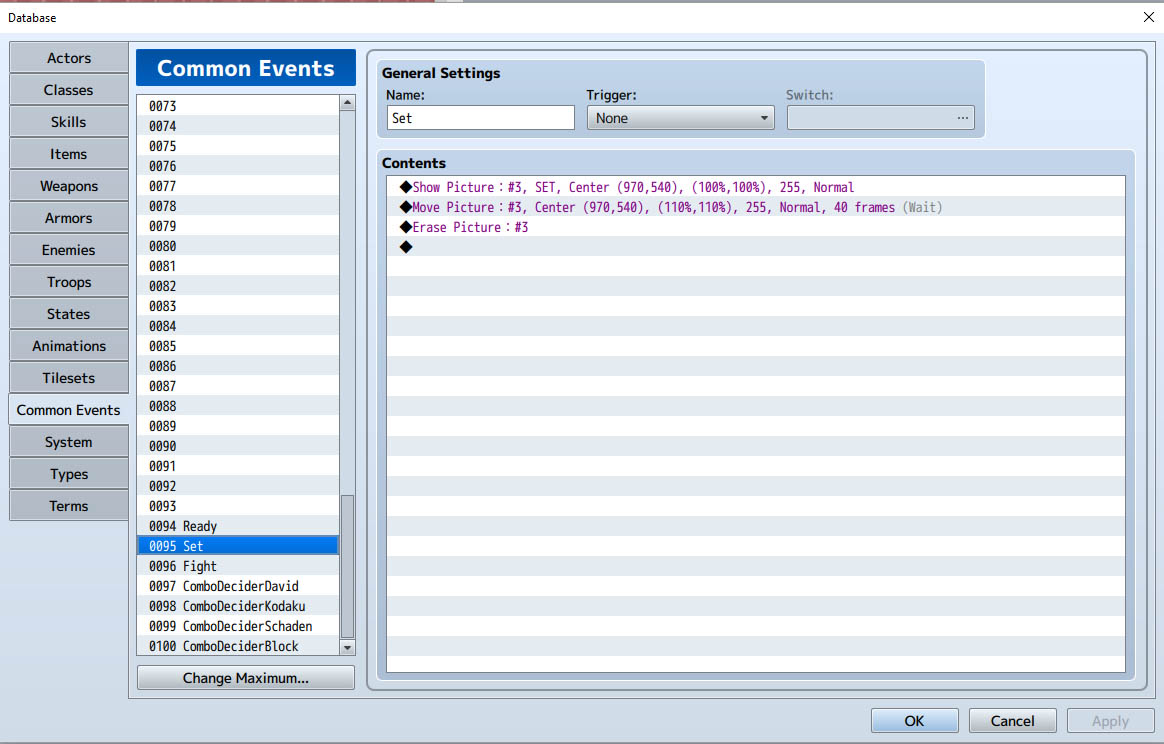This screenshot has width=1164, height=744.
Task: Choose common event 0094 Ready
Action: [238, 526]
